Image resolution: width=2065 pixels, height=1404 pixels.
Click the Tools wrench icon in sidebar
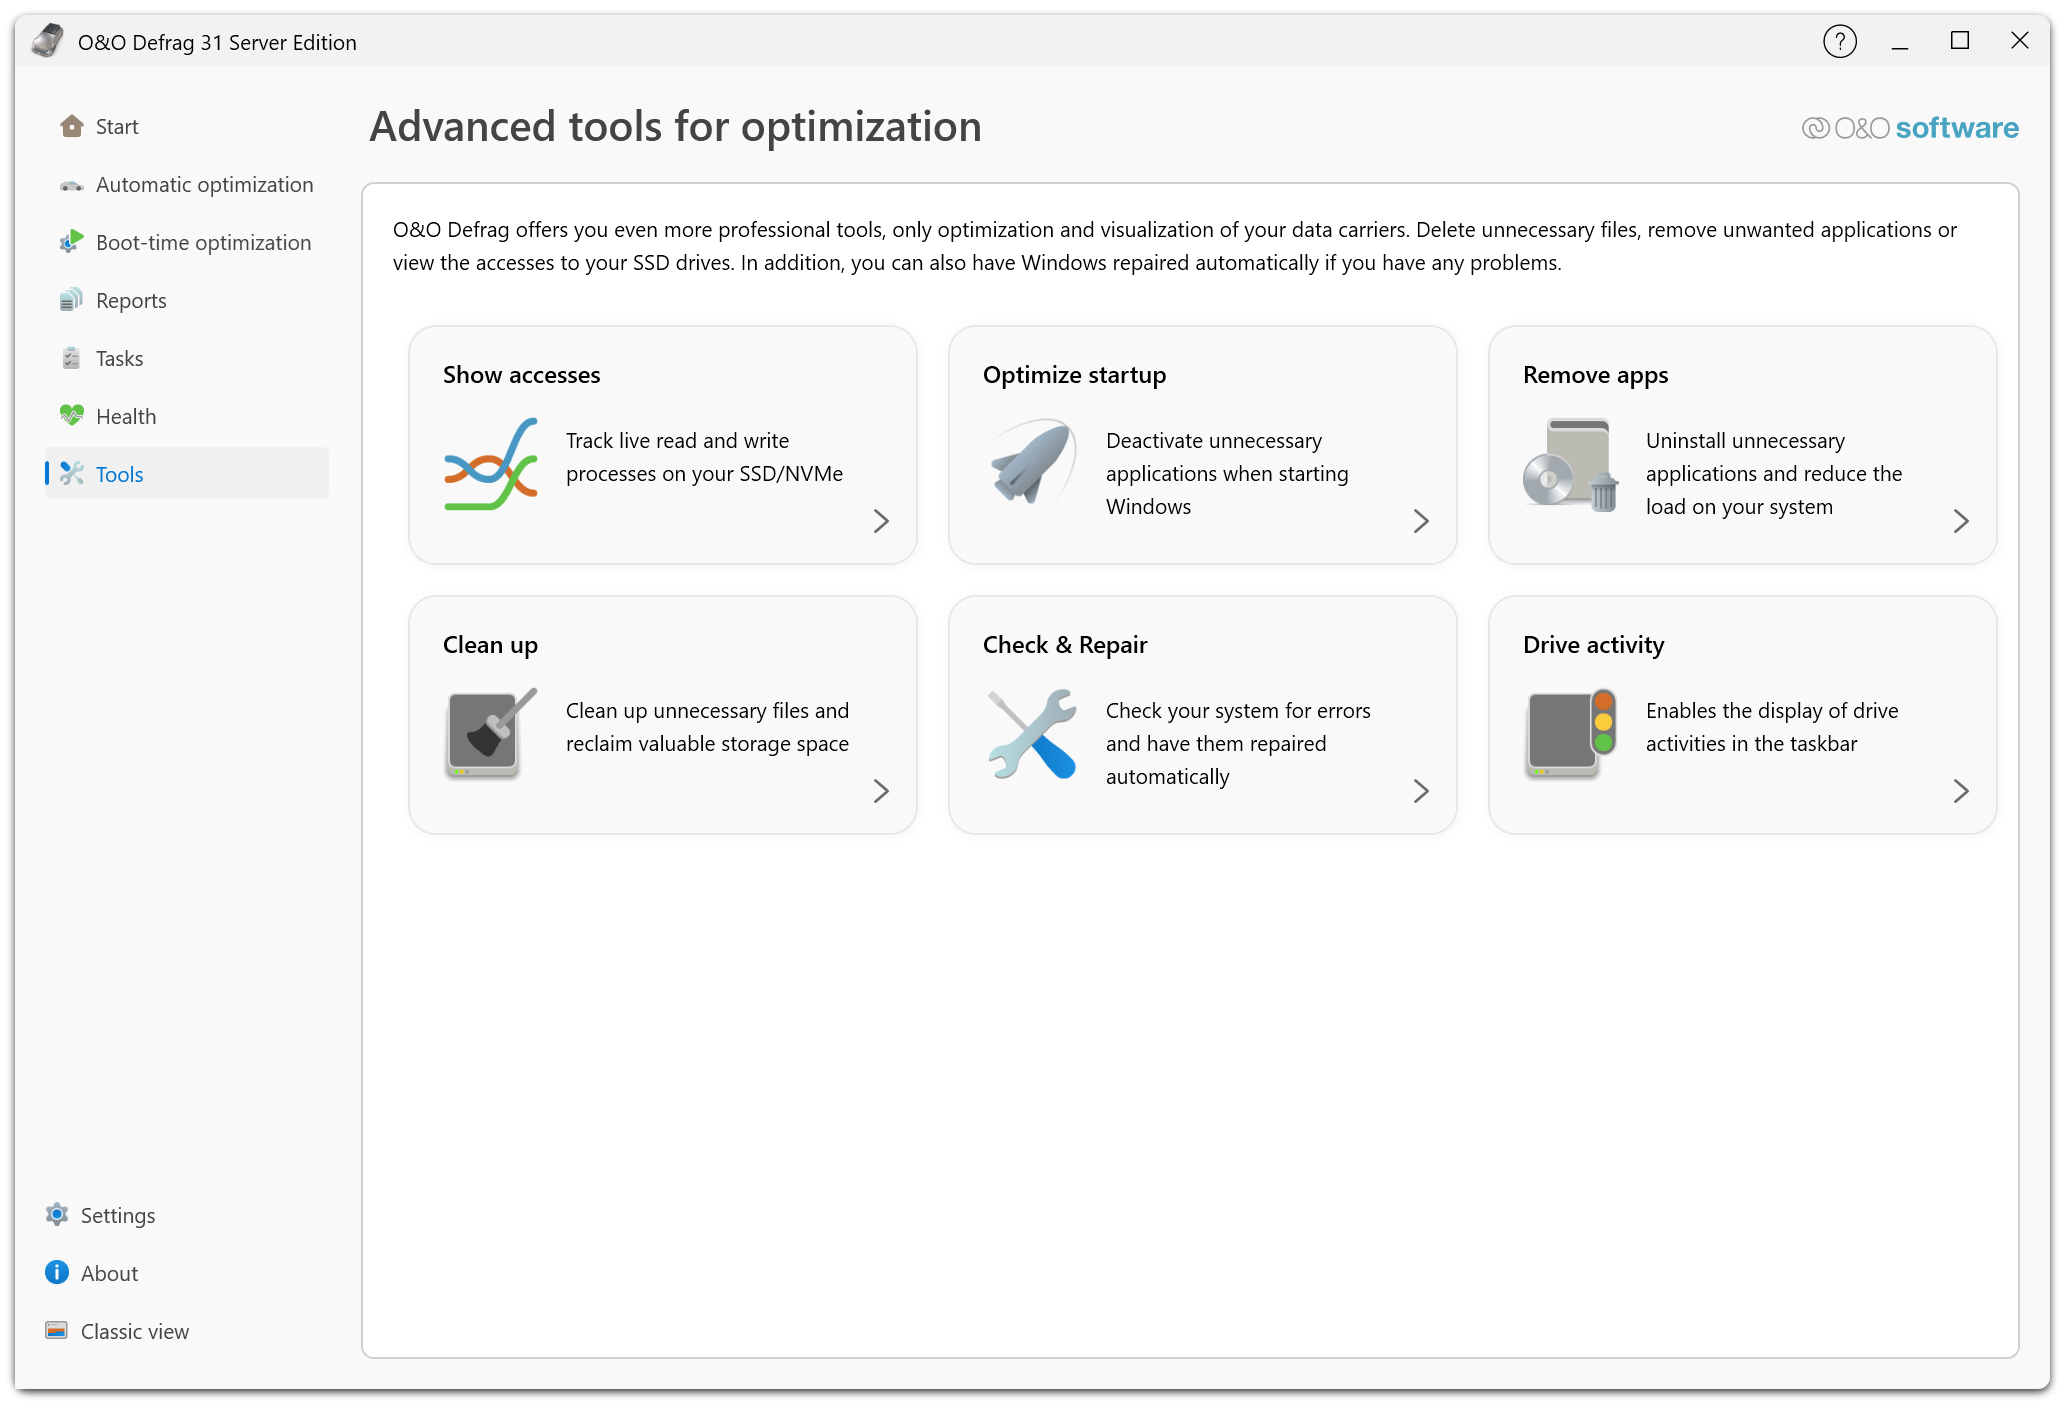click(x=72, y=473)
